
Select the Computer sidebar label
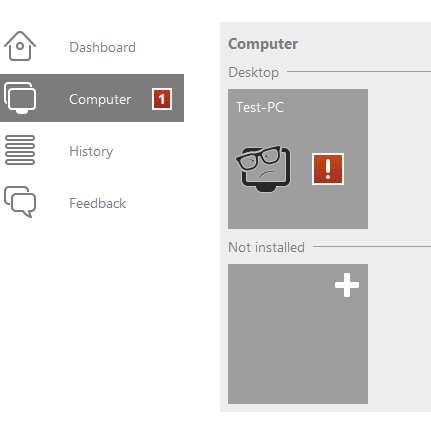[x=100, y=99]
